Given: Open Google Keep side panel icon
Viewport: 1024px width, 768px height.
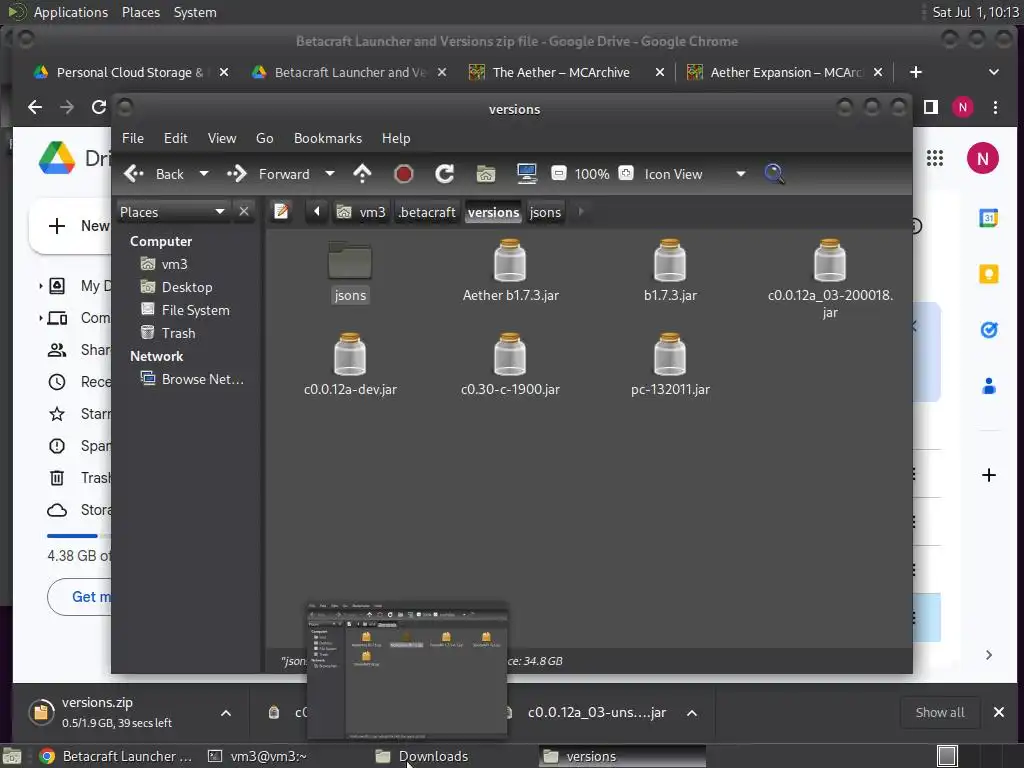Looking at the screenshot, I should click(989, 274).
